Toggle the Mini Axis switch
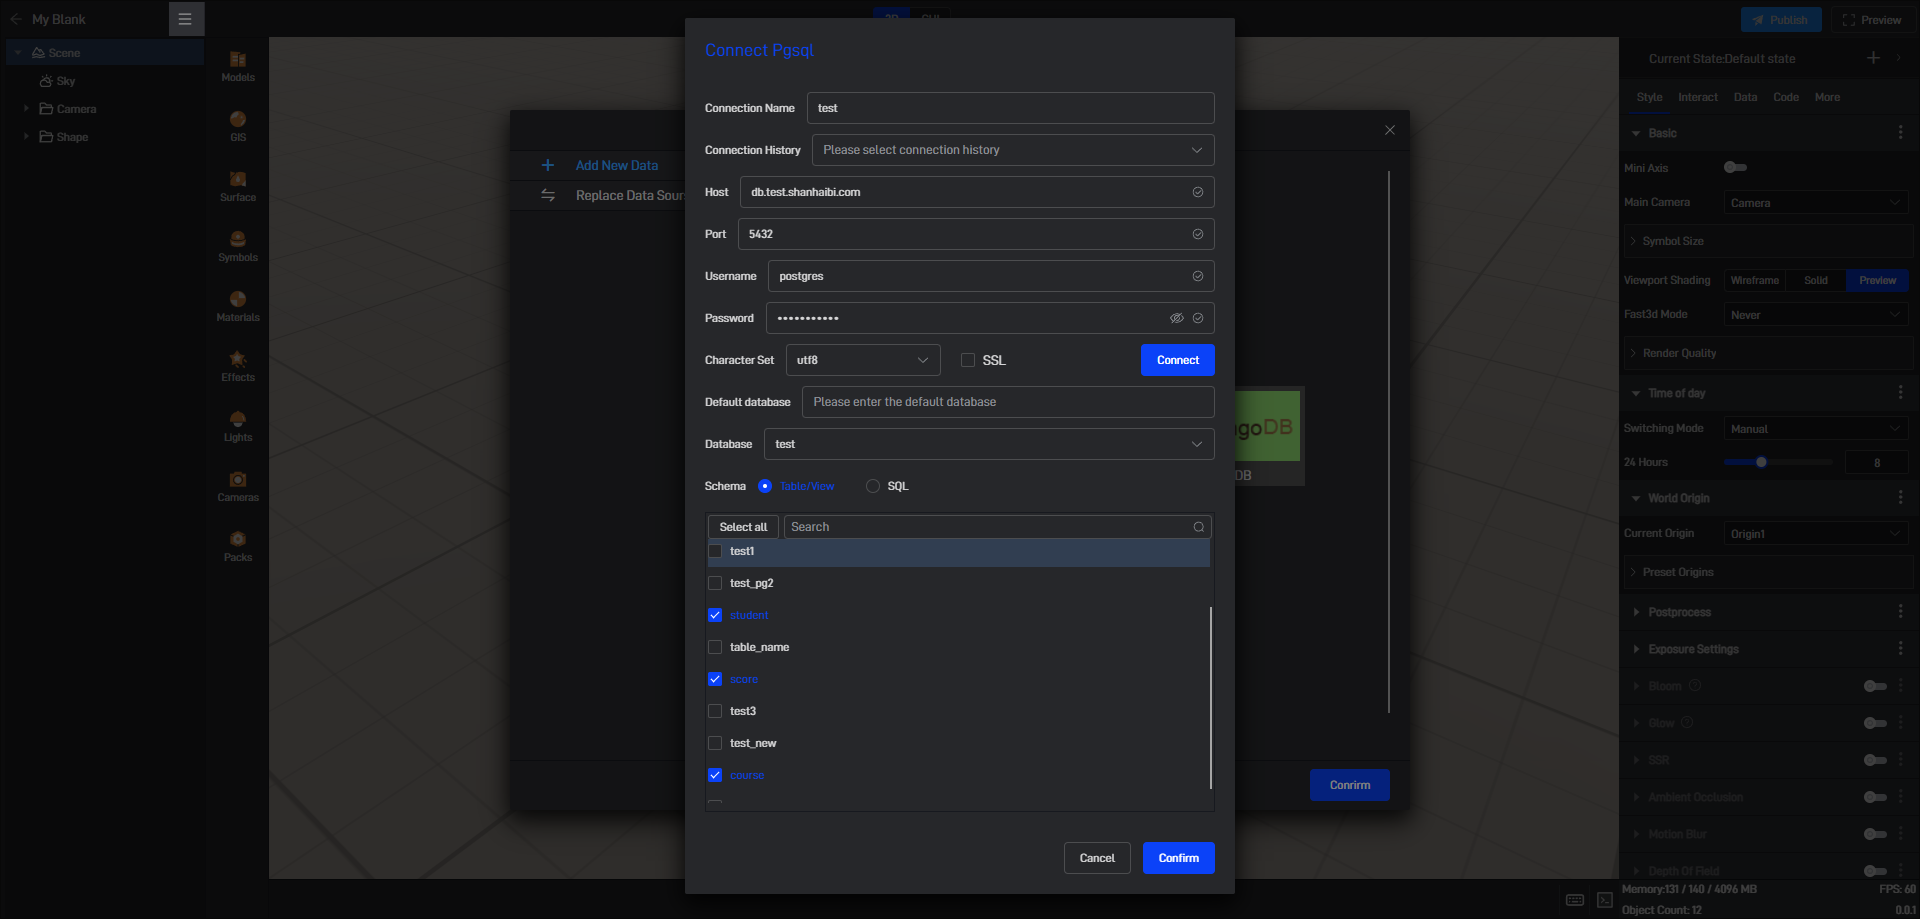Screen dimensions: 1920x919 click(1736, 167)
